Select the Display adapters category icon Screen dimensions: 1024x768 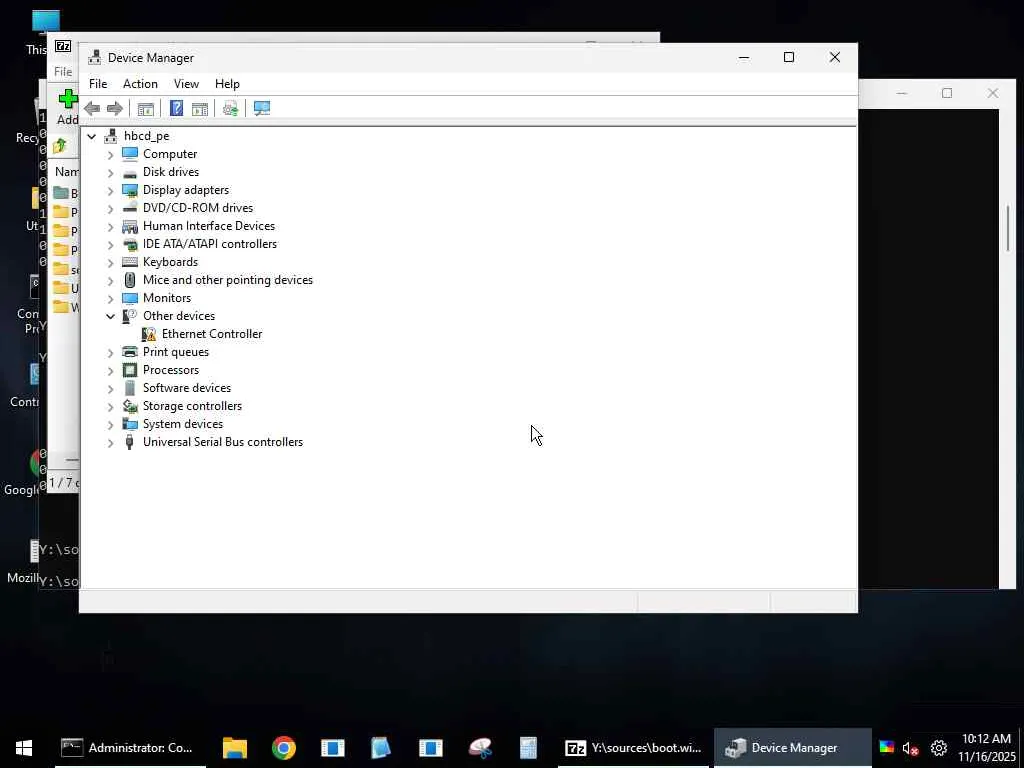pyautogui.click(x=130, y=190)
